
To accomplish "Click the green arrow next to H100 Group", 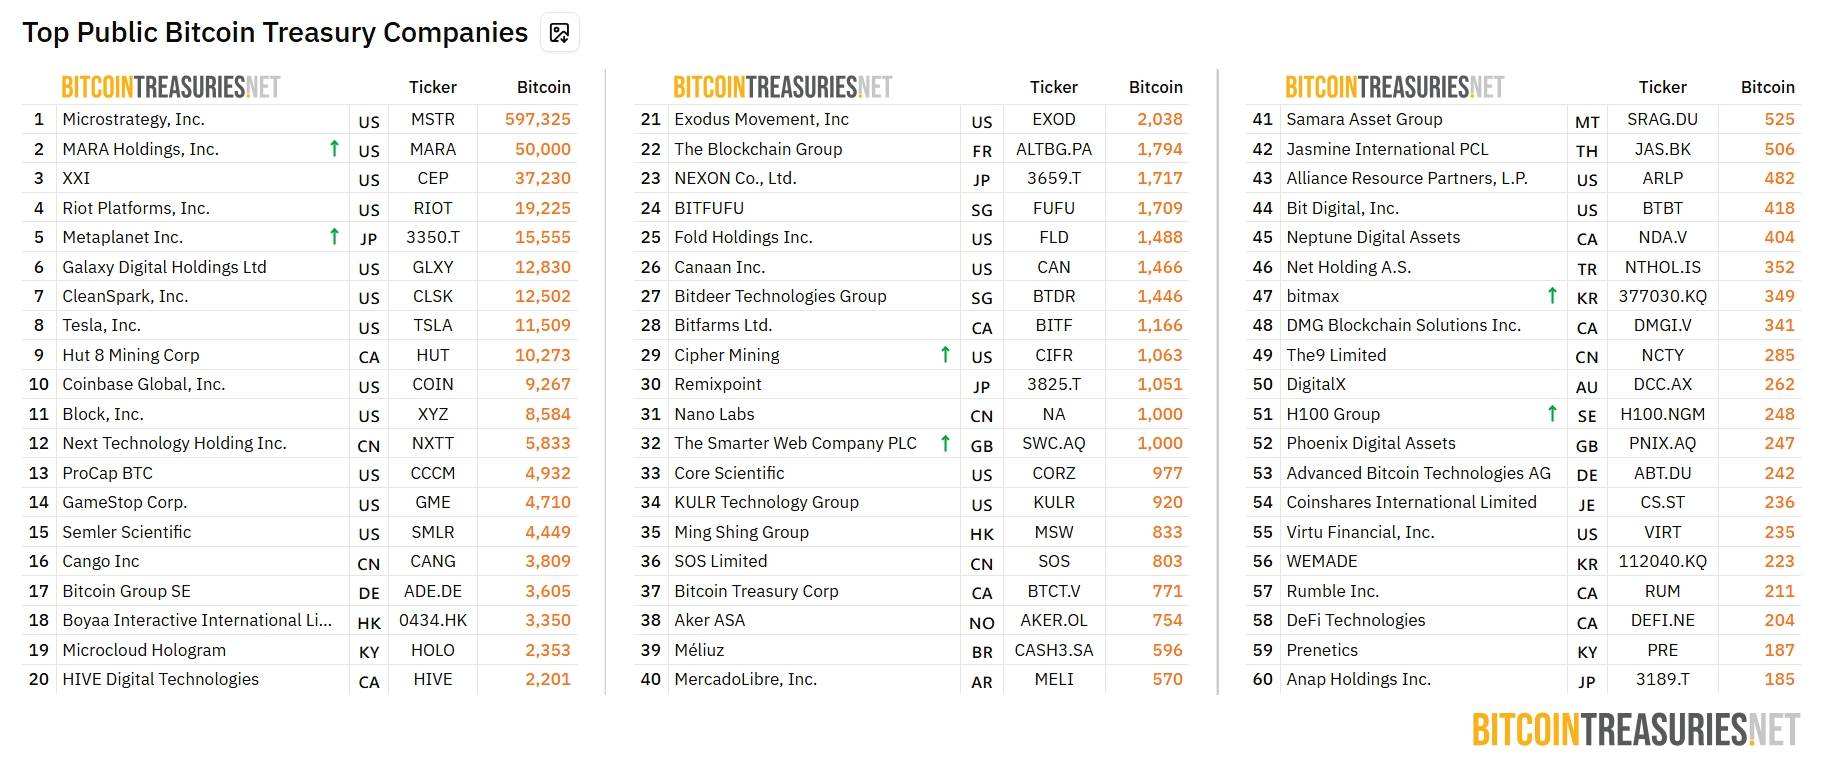I will (1552, 414).
